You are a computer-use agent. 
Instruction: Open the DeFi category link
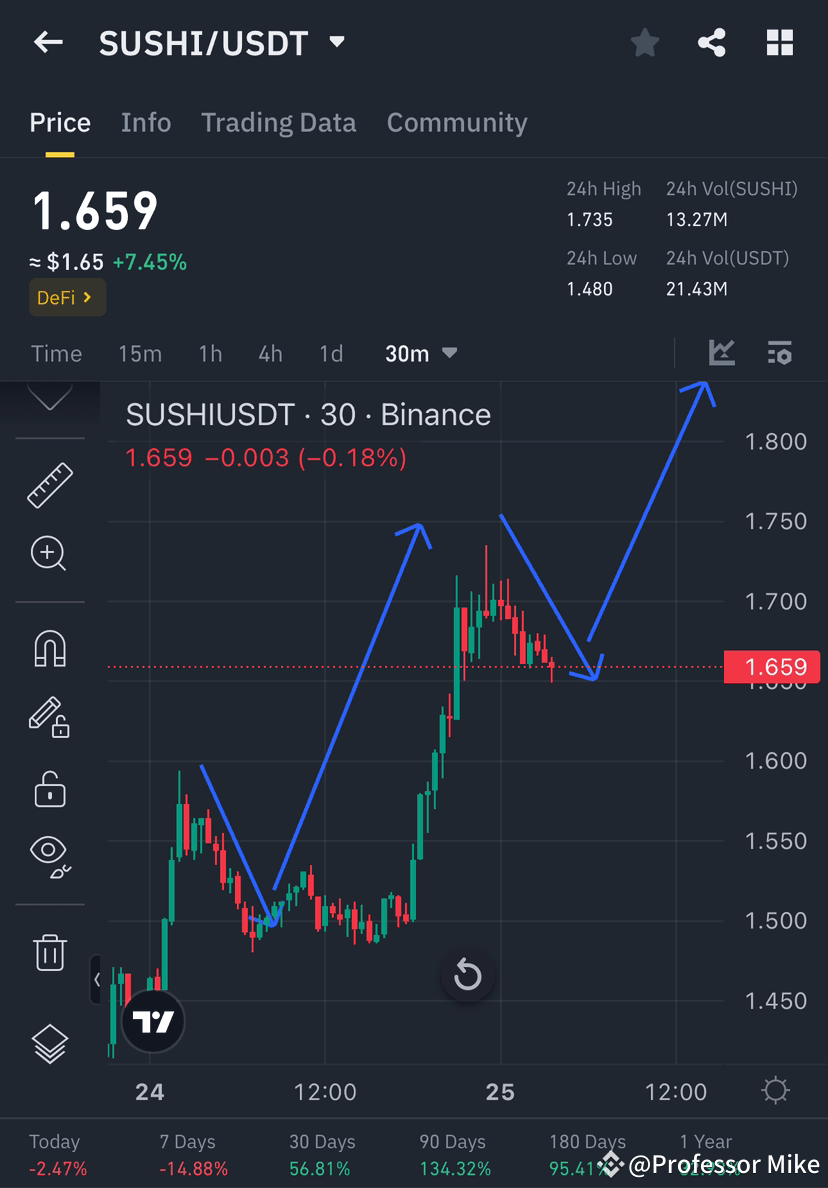[x=66, y=297]
